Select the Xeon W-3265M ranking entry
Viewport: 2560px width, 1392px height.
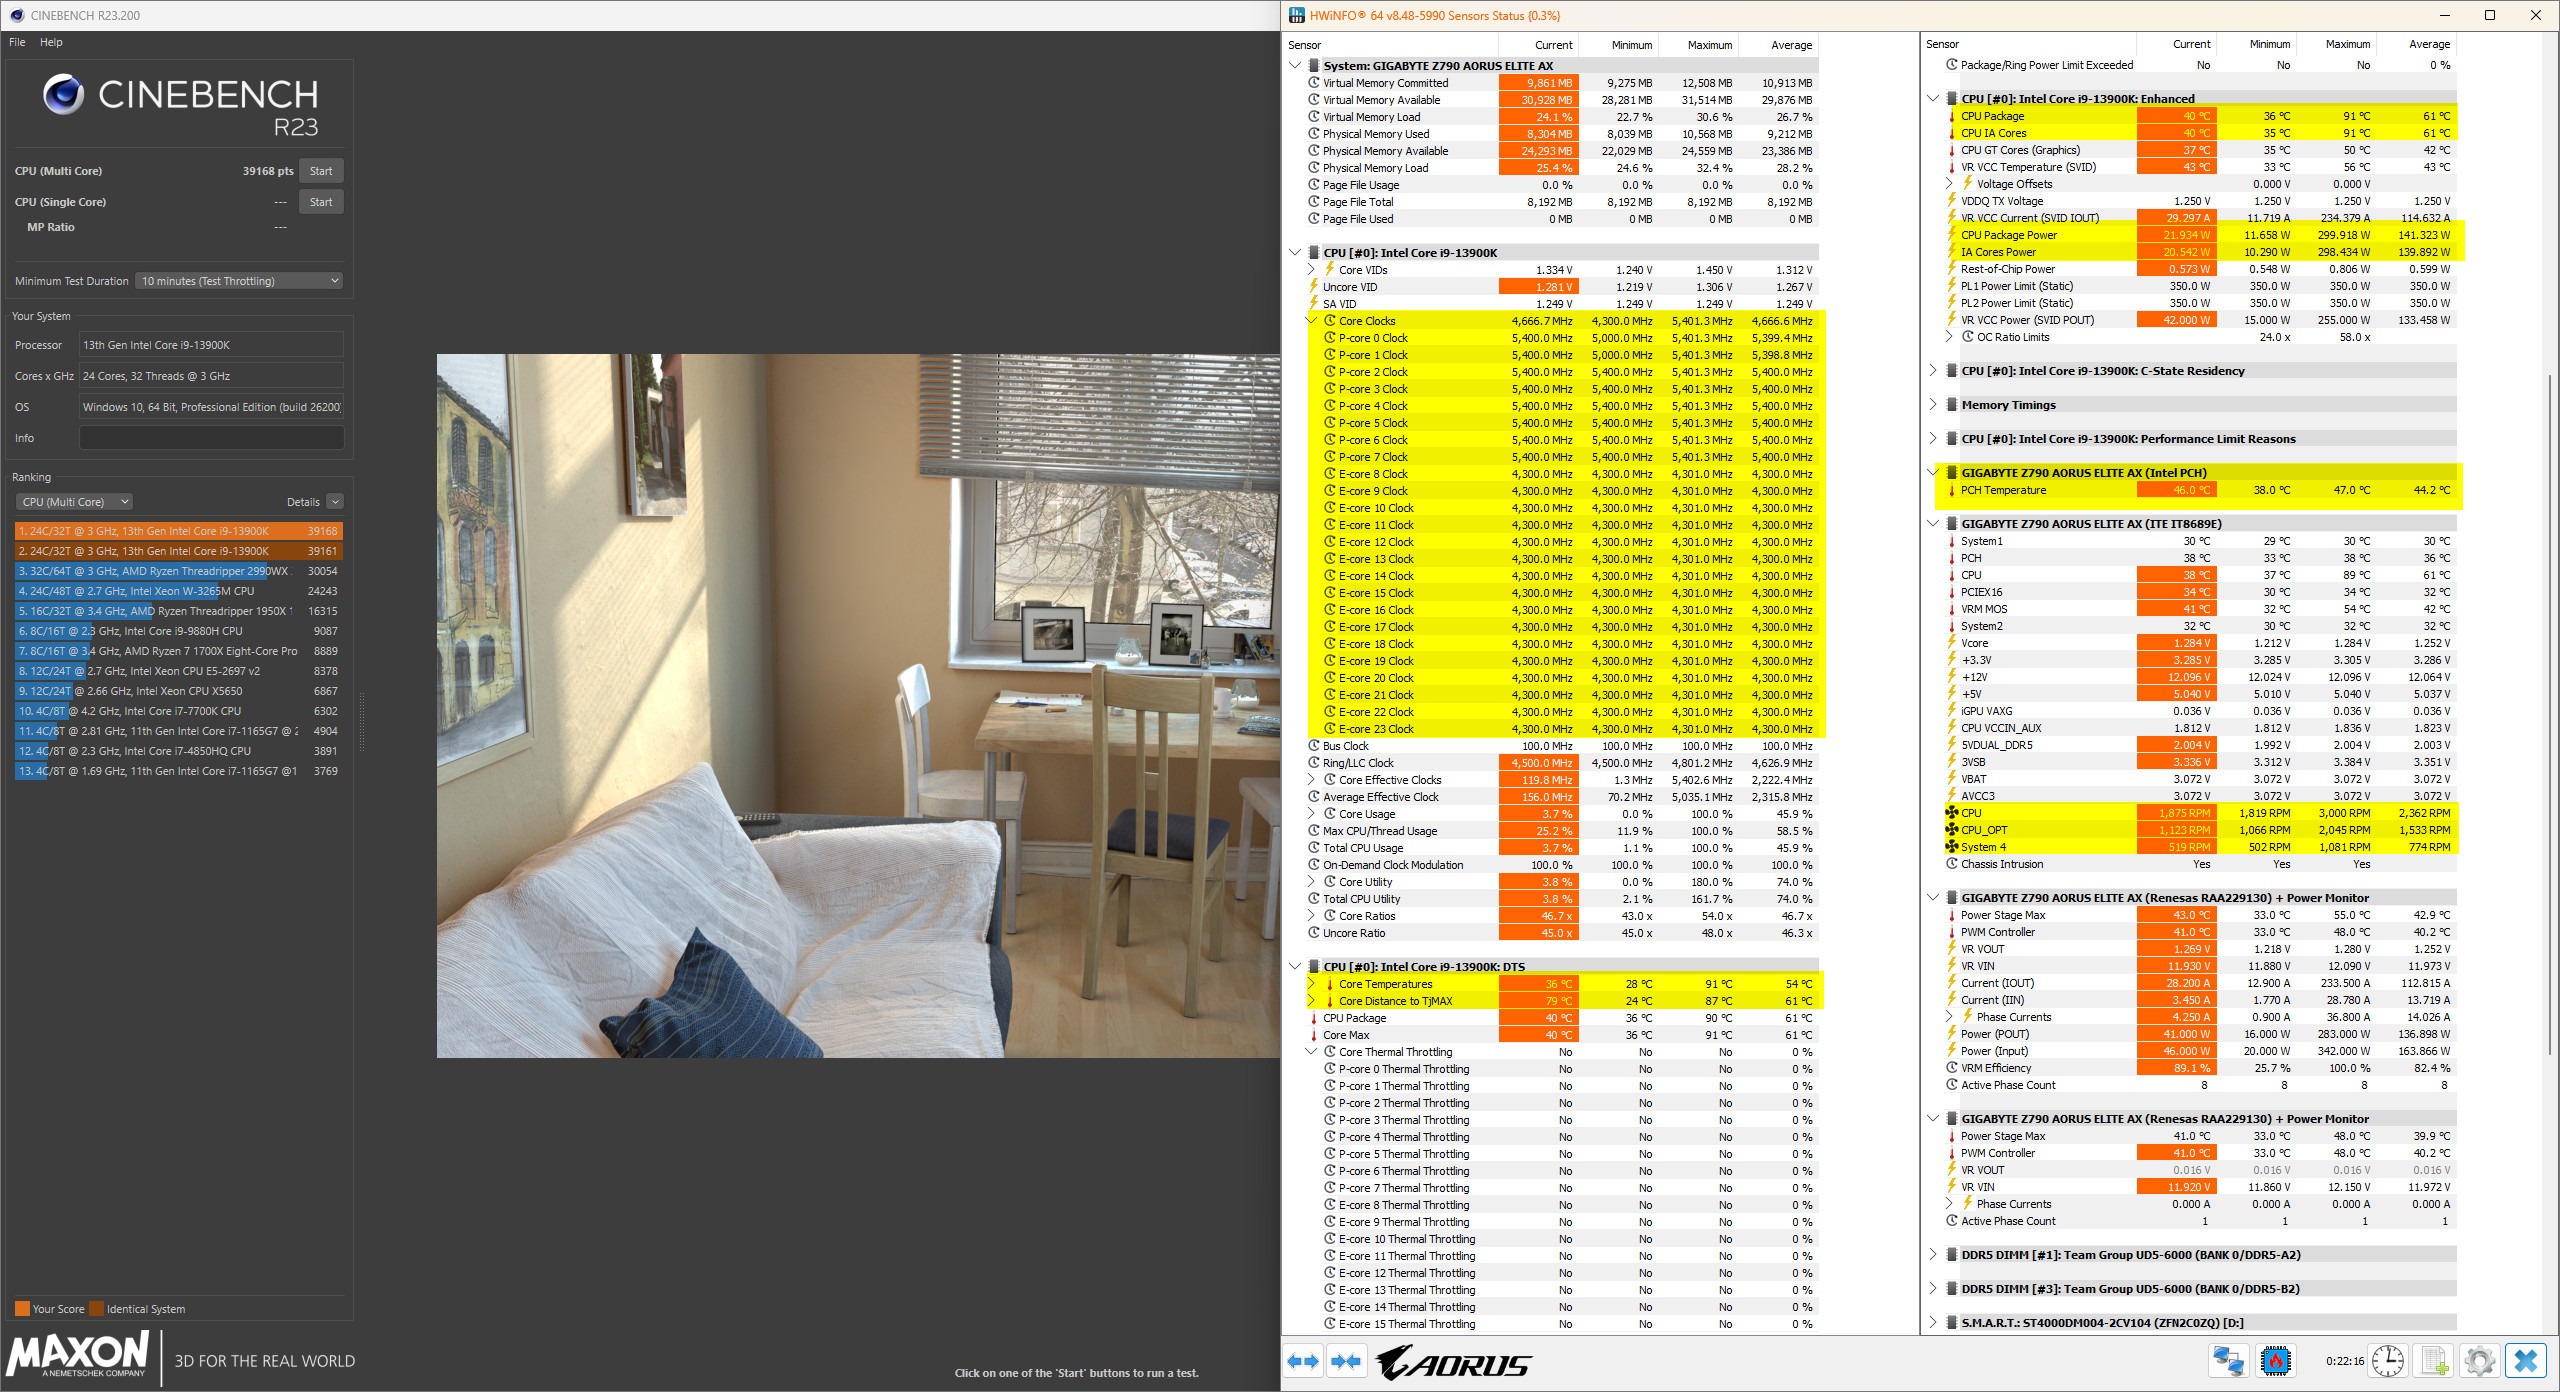point(179,591)
